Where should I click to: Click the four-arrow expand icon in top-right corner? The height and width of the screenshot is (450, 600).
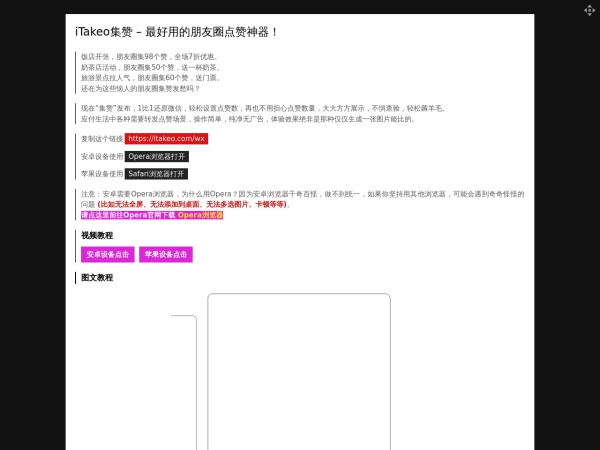point(589,10)
